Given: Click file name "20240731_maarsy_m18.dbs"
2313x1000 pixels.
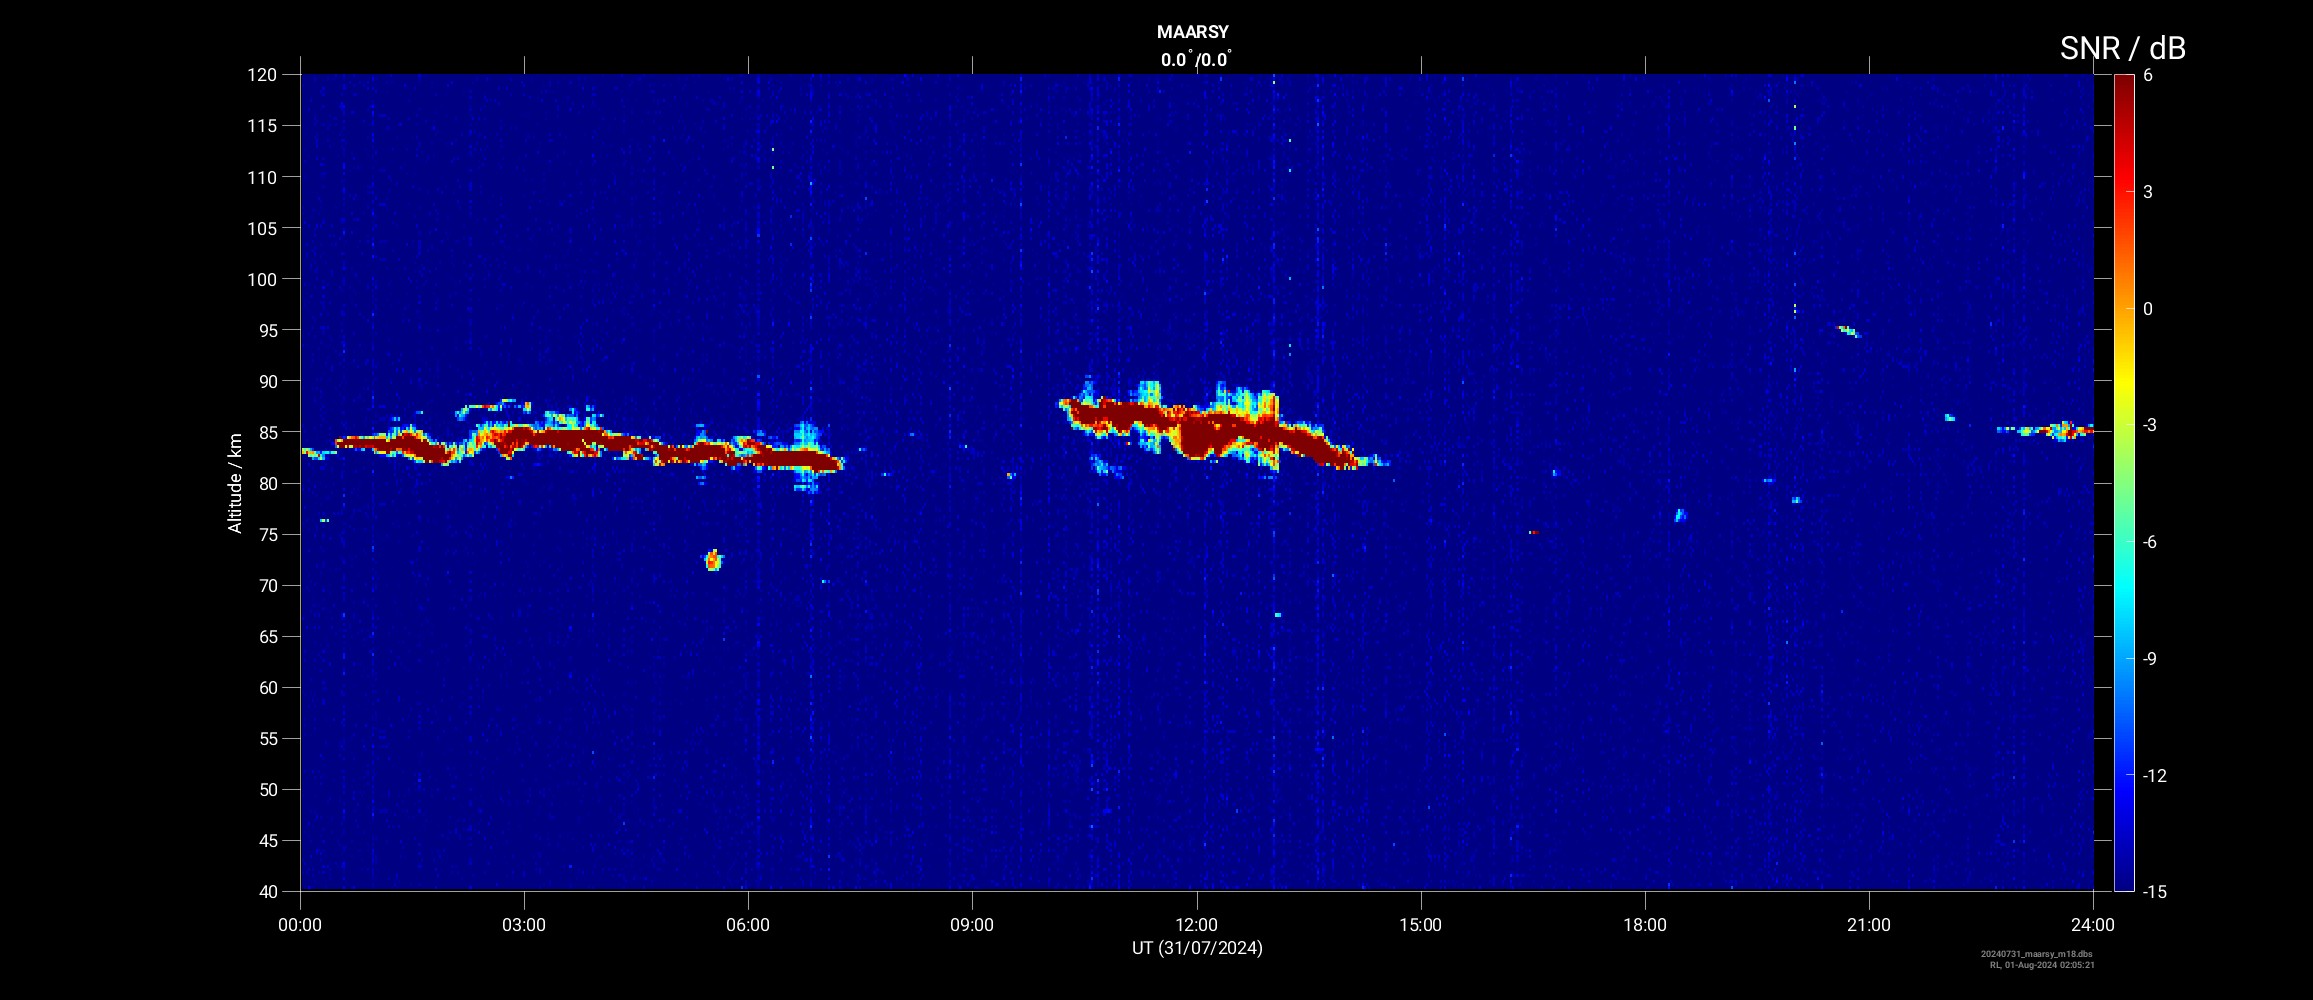Looking at the screenshot, I should (x=2037, y=954).
